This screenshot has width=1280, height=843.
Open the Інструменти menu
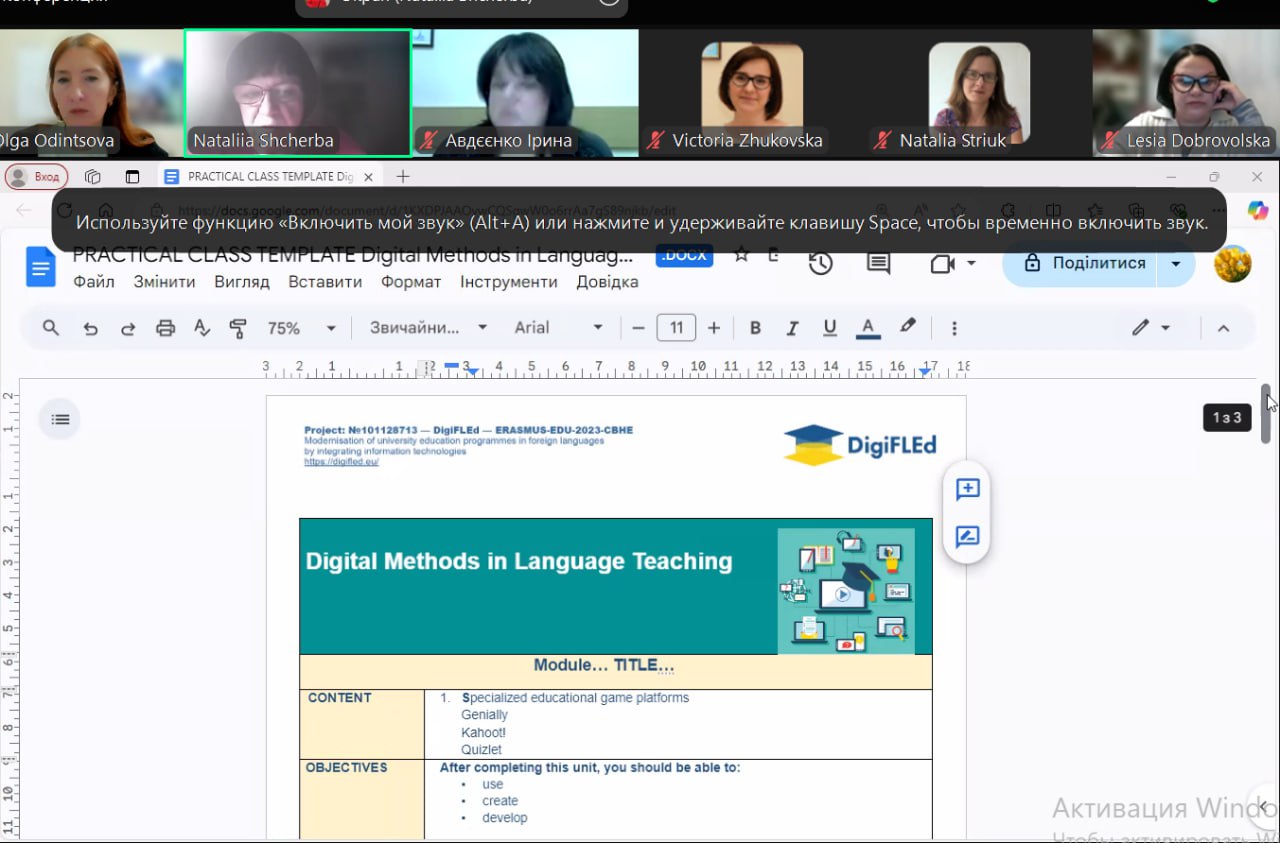pos(509,282)
